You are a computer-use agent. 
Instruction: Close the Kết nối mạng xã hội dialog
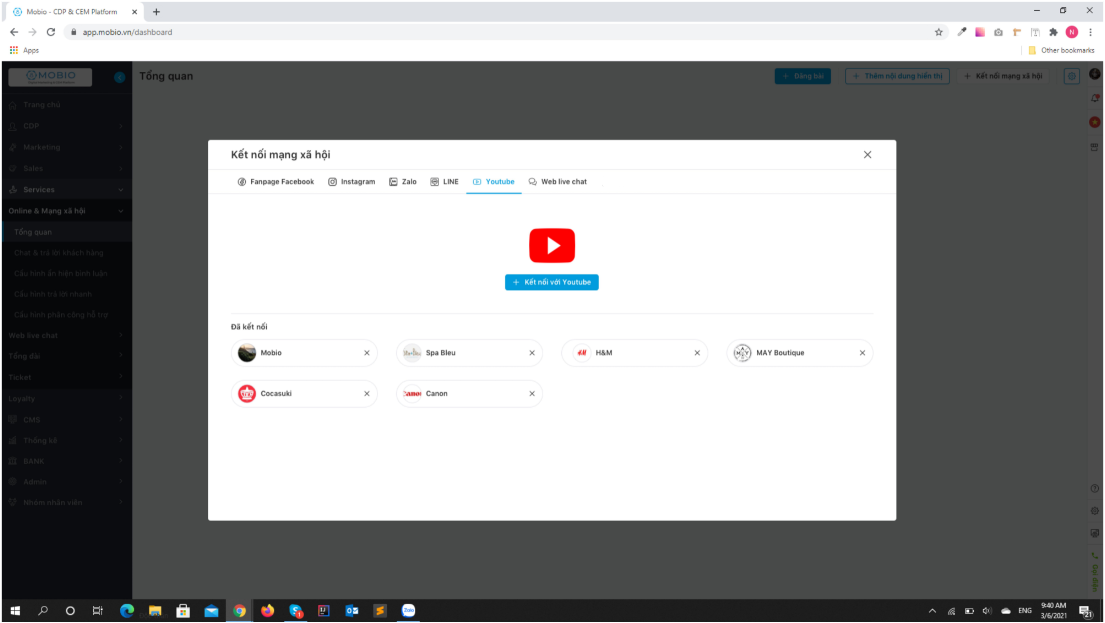coord(868,155)
